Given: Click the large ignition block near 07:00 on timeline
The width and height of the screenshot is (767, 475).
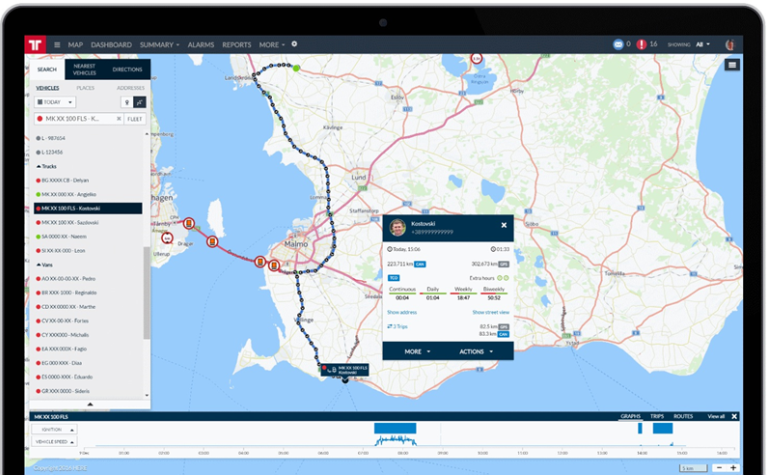Looking at the screenshot, I should 395,428.
